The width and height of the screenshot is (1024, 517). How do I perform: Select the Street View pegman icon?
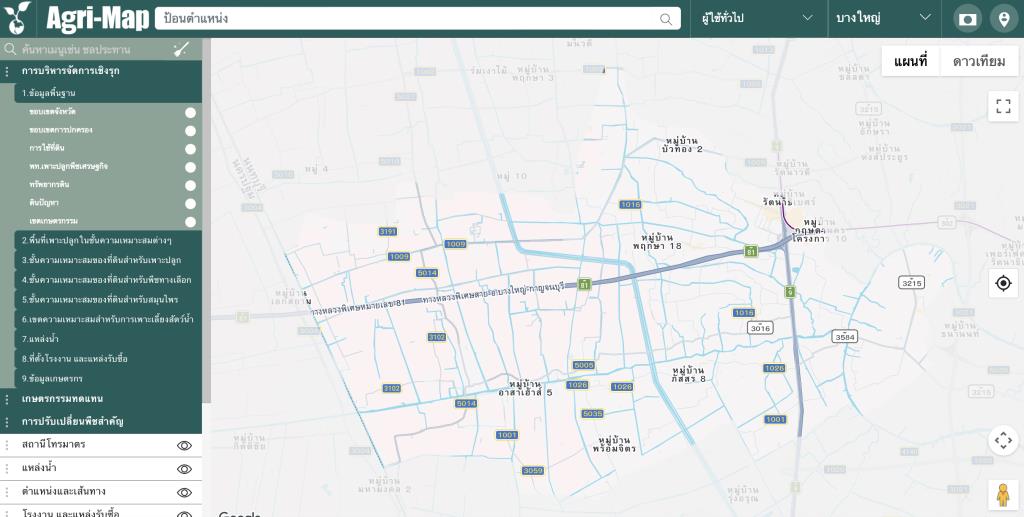click(1003, 495)
